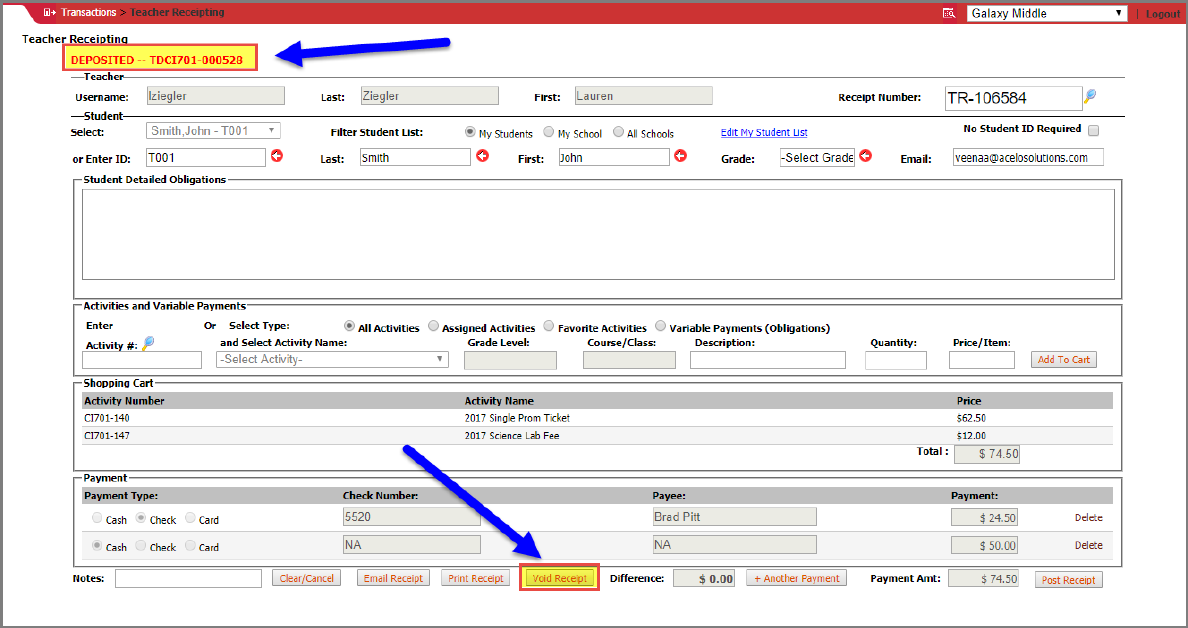Delete the $50.00 cash payment
The width and height of the screenshot is (1188, 628).
(x=1089, y=545)
